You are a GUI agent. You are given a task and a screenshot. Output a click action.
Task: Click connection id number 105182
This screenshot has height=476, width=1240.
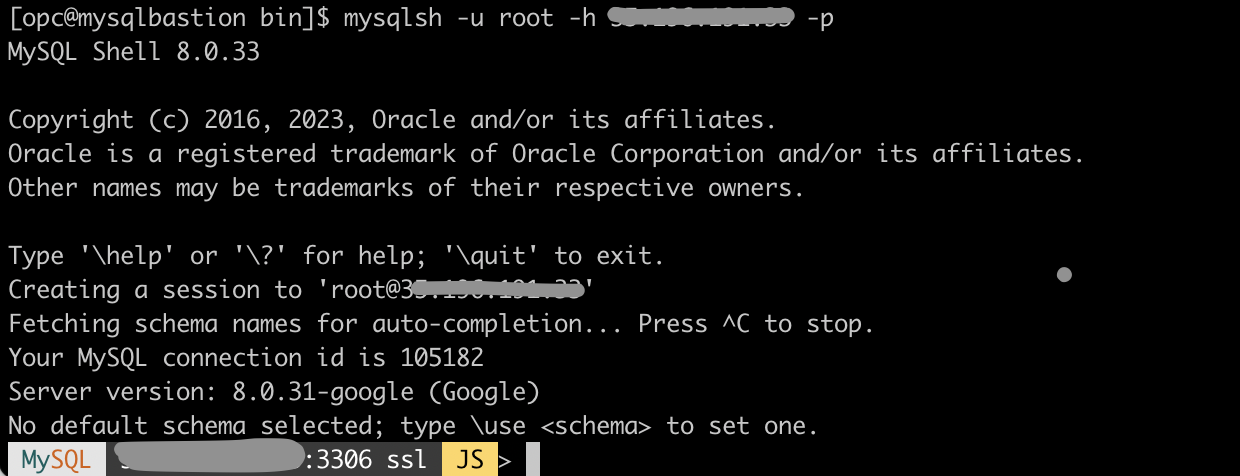tap(441, 358)
